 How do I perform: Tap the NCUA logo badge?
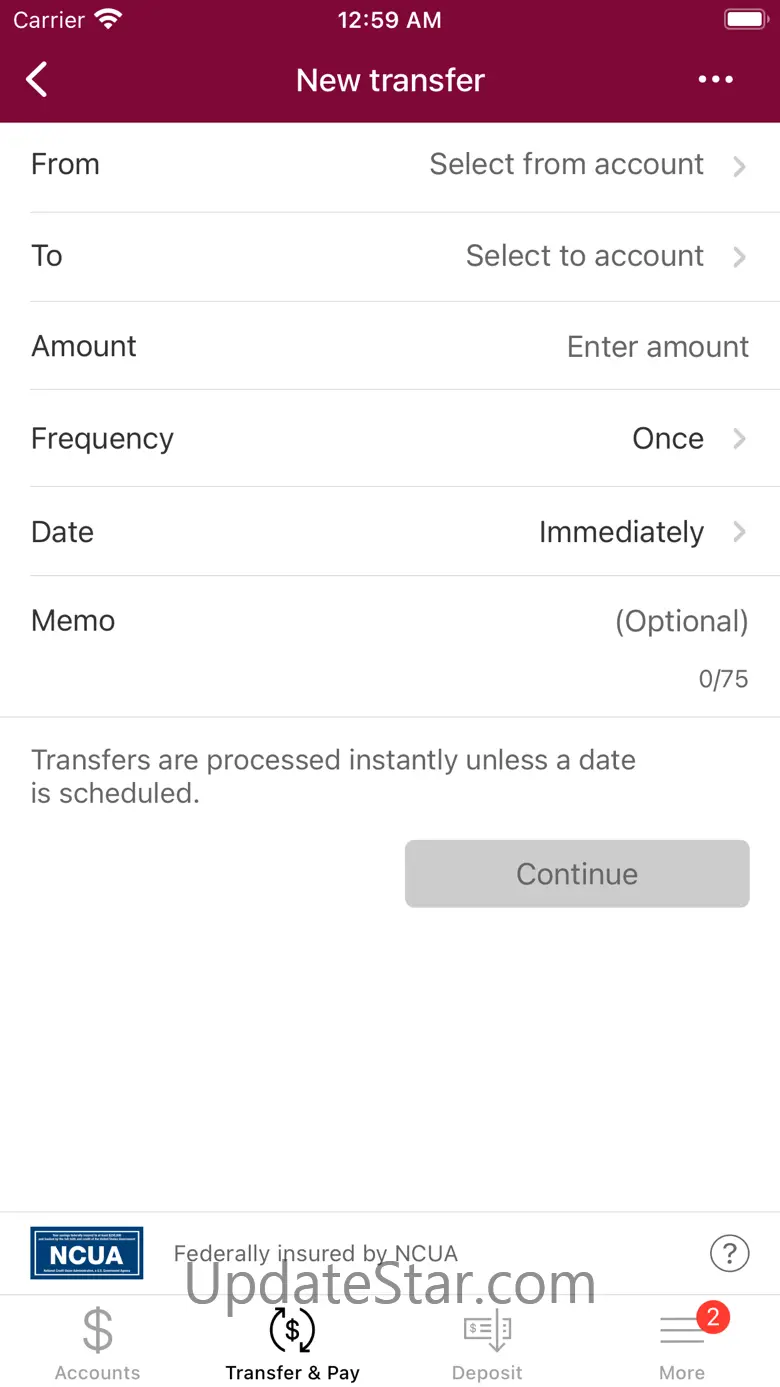(x=87, y=1252)
